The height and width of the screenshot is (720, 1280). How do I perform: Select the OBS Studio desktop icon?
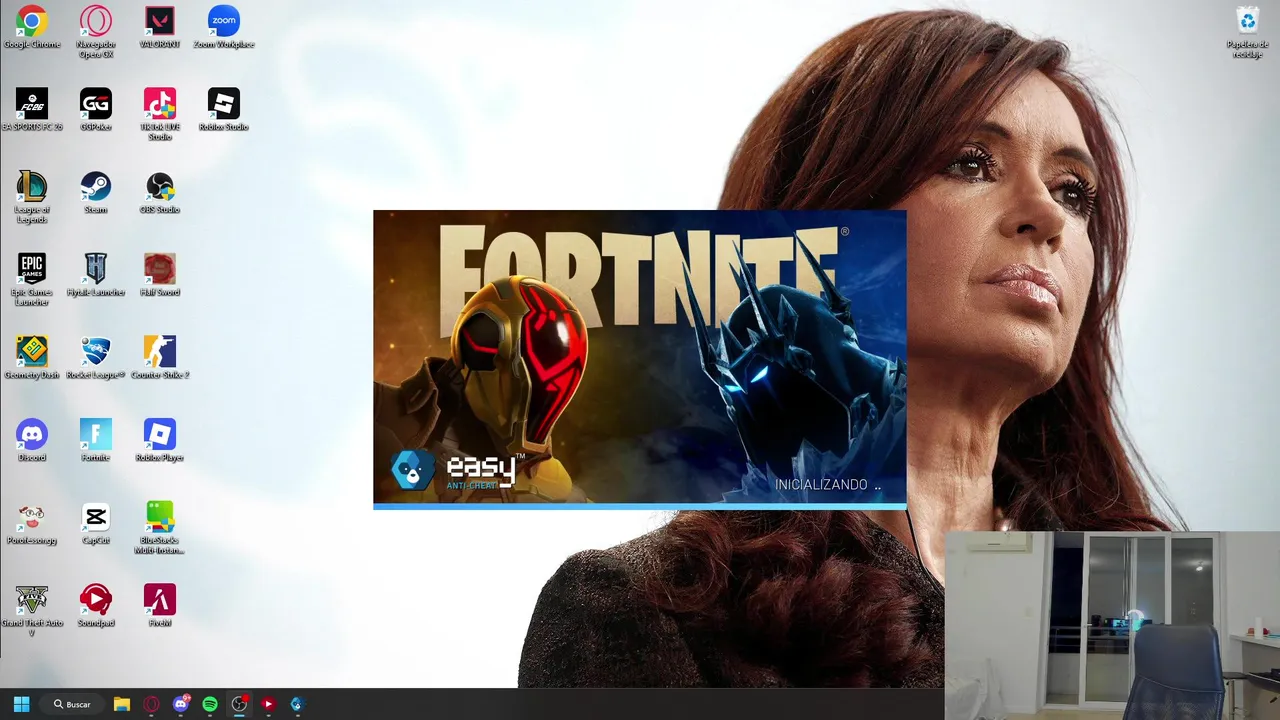[x=160, y=194]
